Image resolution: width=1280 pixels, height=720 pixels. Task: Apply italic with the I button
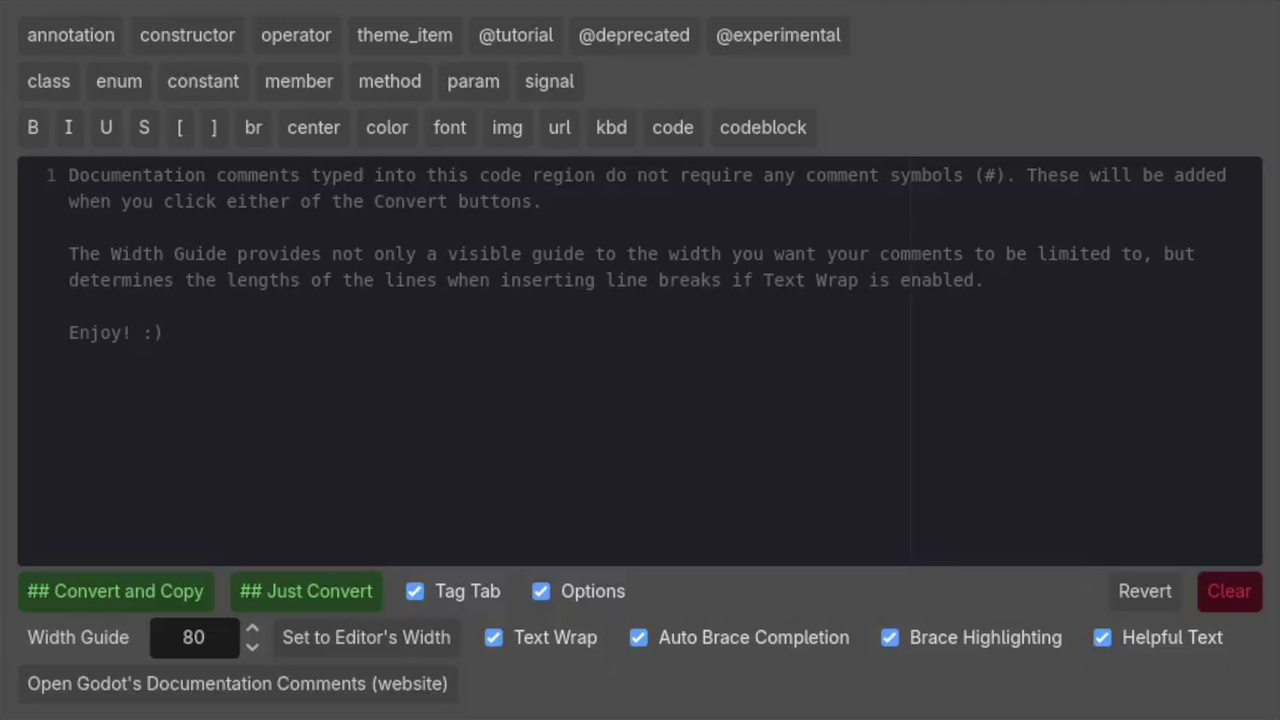coord(68,127)
